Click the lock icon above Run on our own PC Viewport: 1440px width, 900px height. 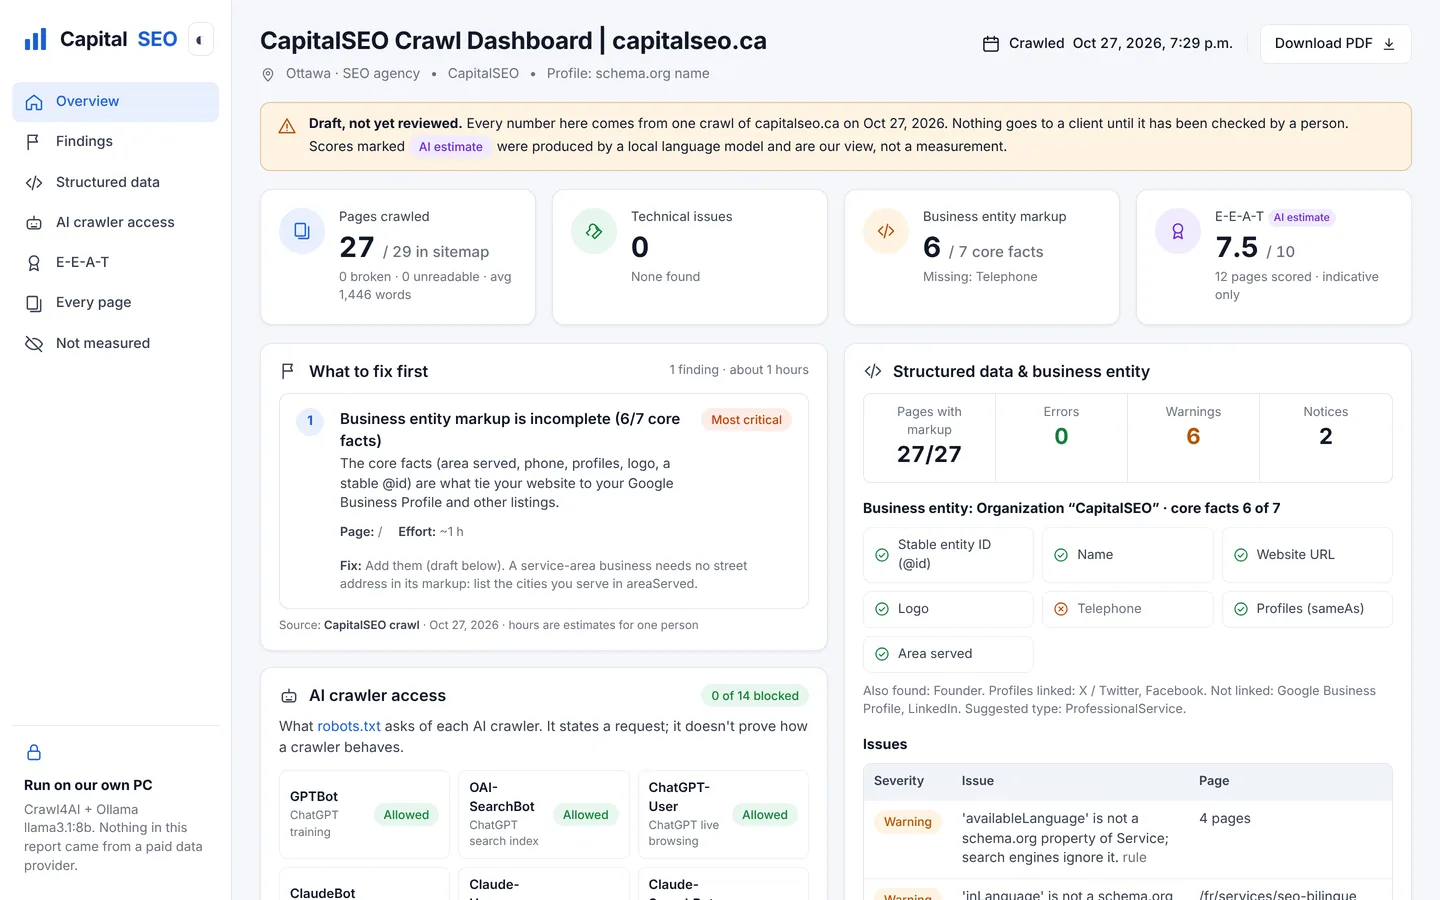pos(34,752)
